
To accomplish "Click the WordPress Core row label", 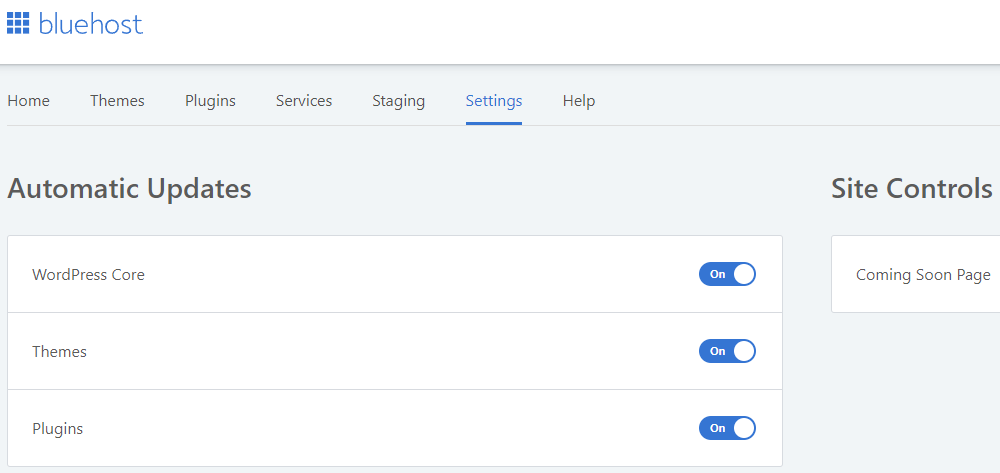I will [89, 275].
